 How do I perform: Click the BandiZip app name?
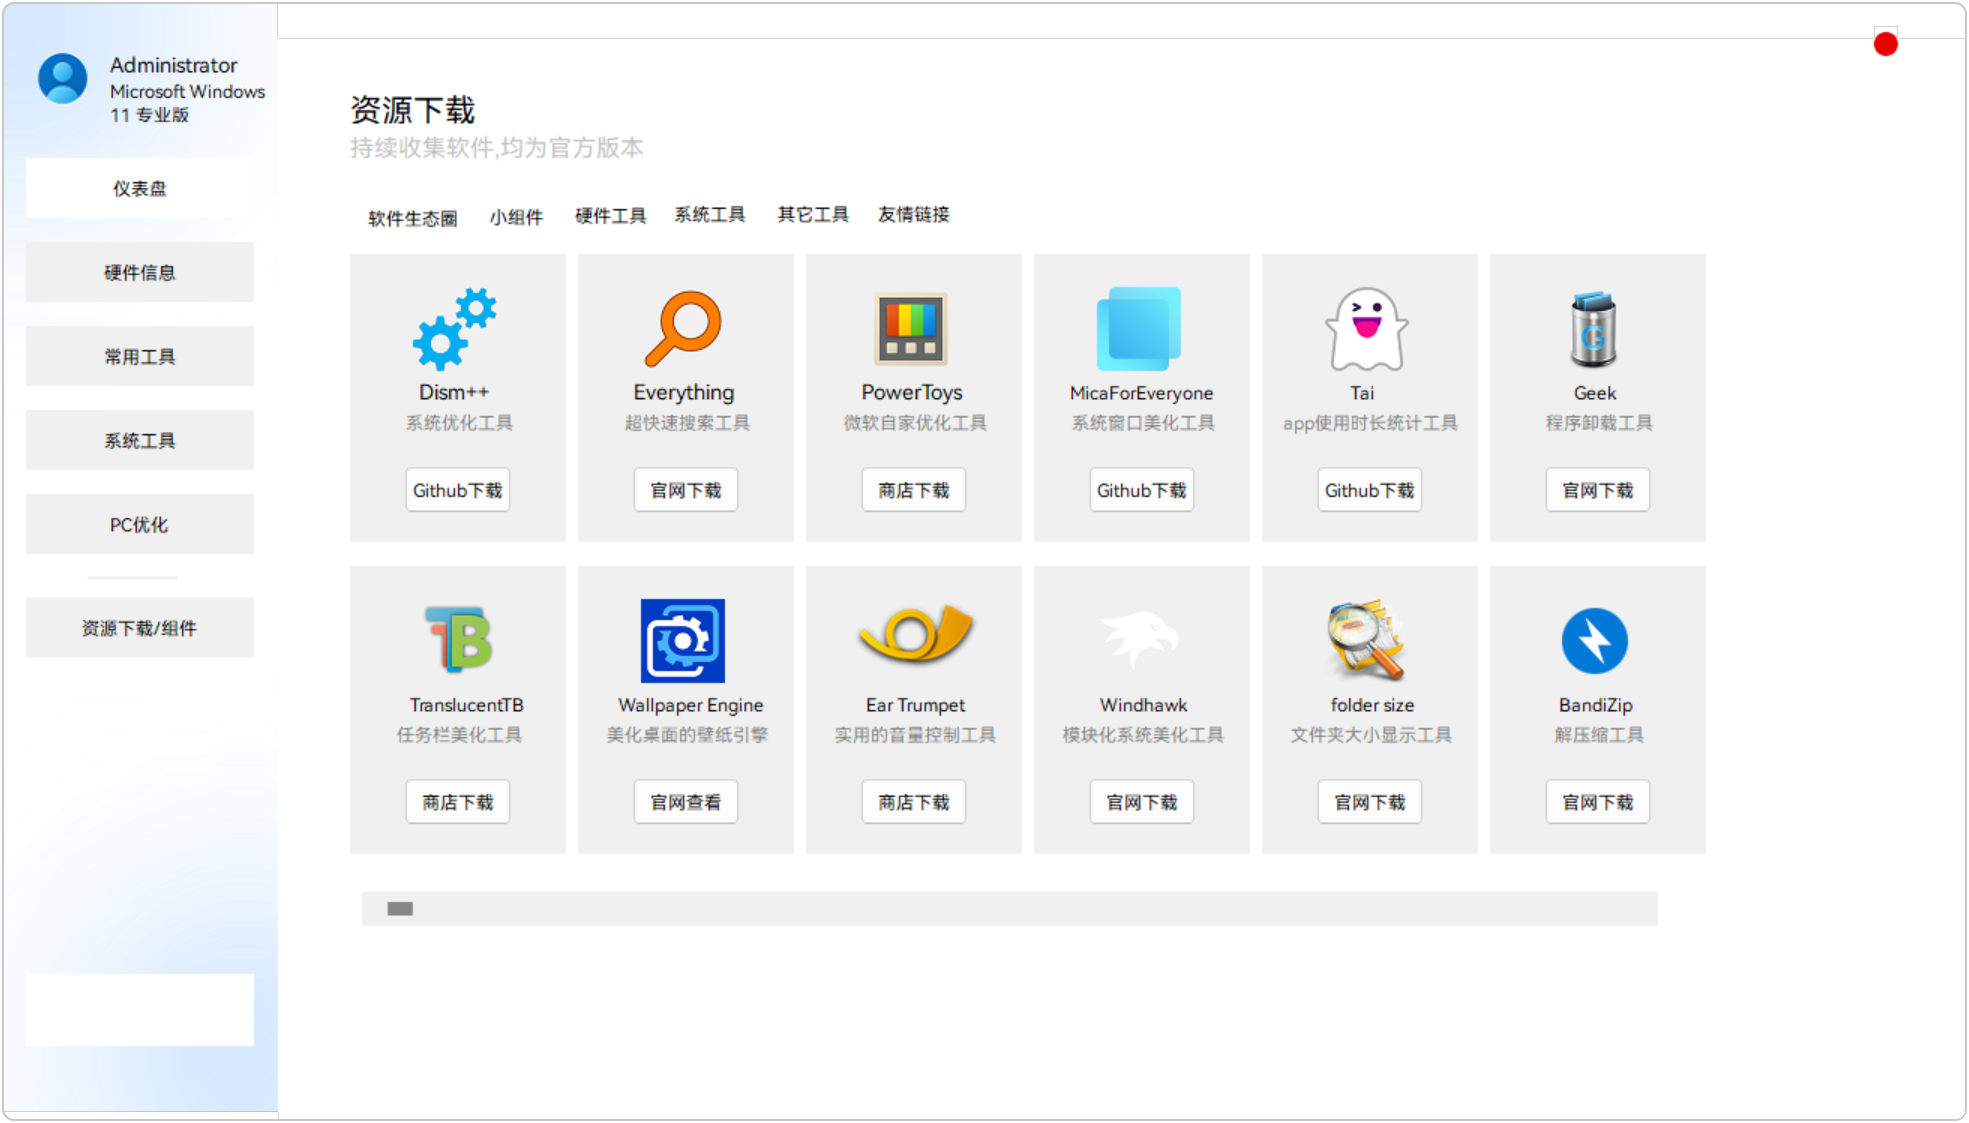pos(1596,705)
